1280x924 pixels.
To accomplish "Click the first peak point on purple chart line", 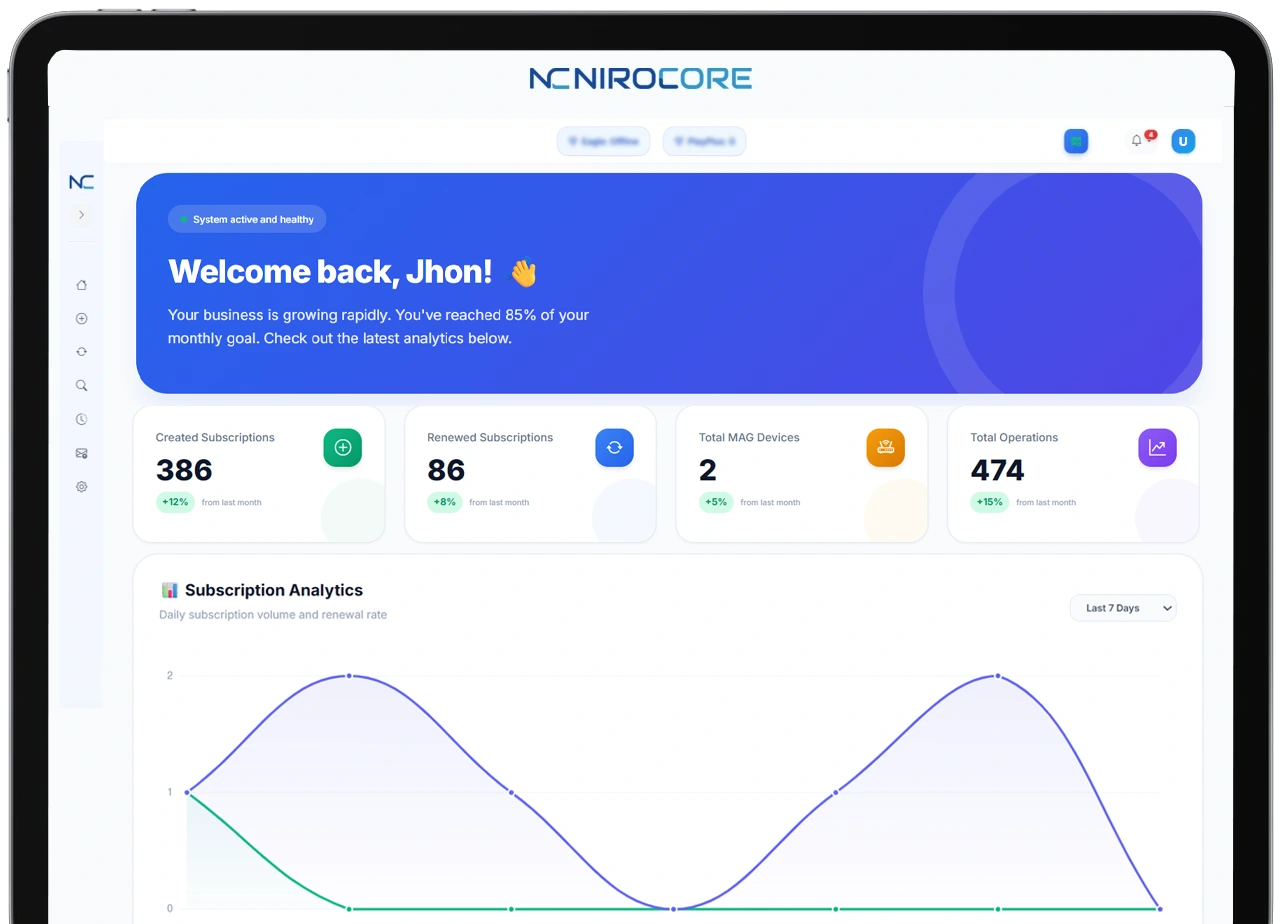I will (x=349, y=676).
